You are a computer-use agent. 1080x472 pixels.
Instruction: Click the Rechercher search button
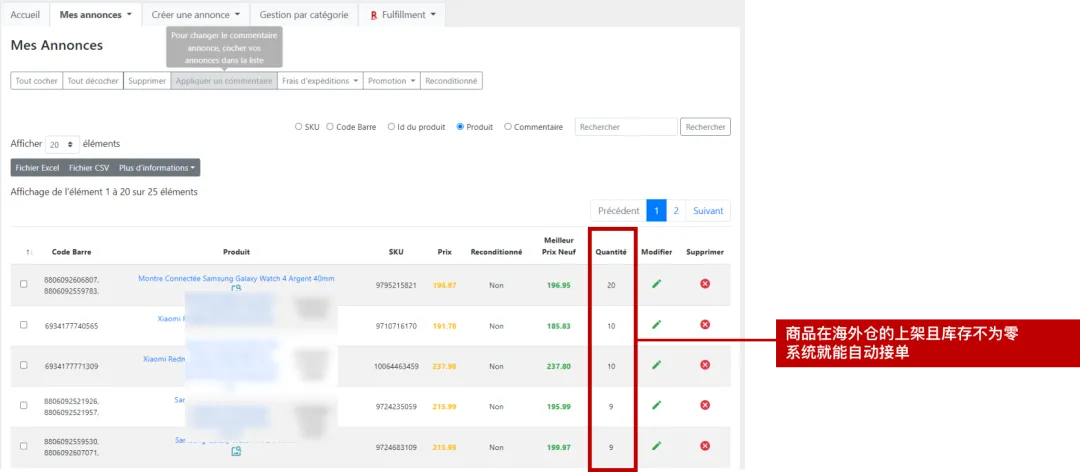(705, 127)
